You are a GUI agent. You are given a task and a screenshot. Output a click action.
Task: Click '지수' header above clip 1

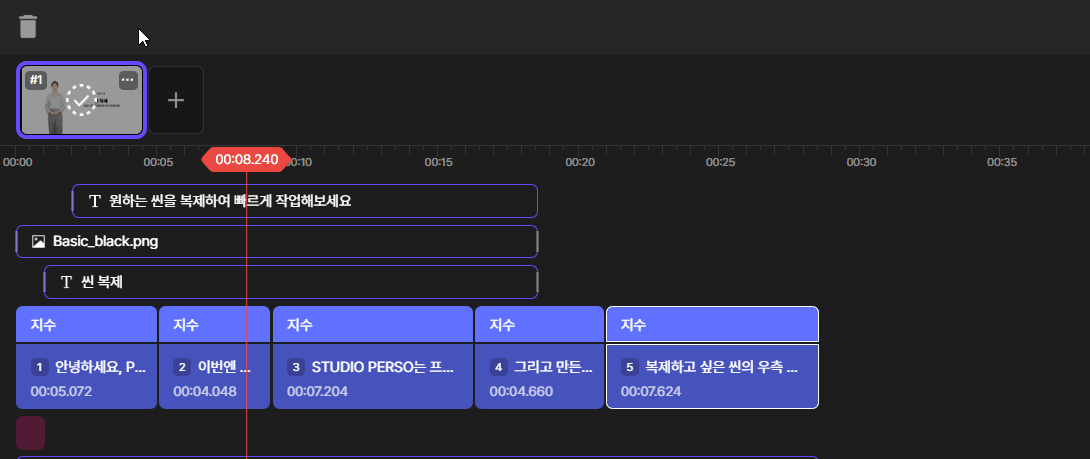tap(87, 325)
